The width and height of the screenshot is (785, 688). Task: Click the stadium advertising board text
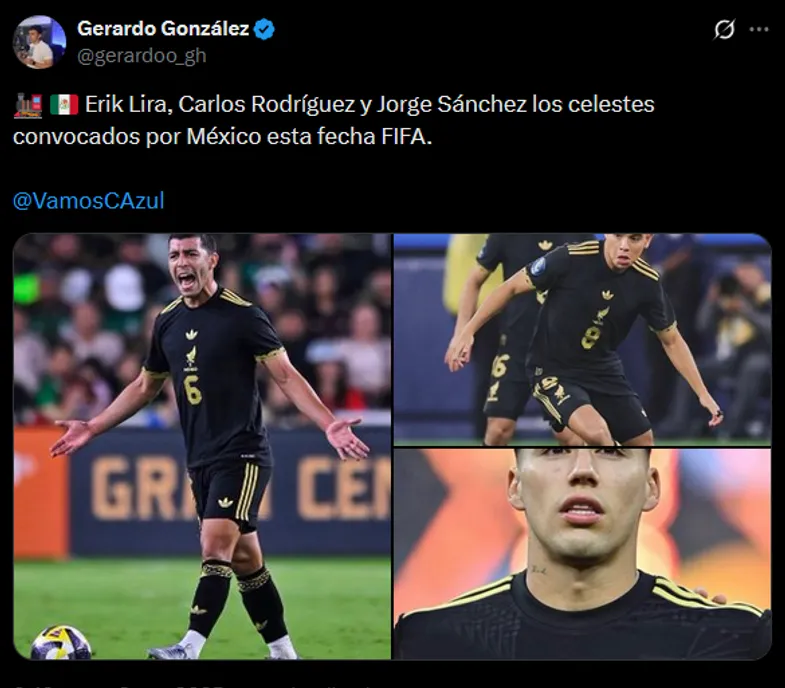pyautogui.click(x=240, y=489)
